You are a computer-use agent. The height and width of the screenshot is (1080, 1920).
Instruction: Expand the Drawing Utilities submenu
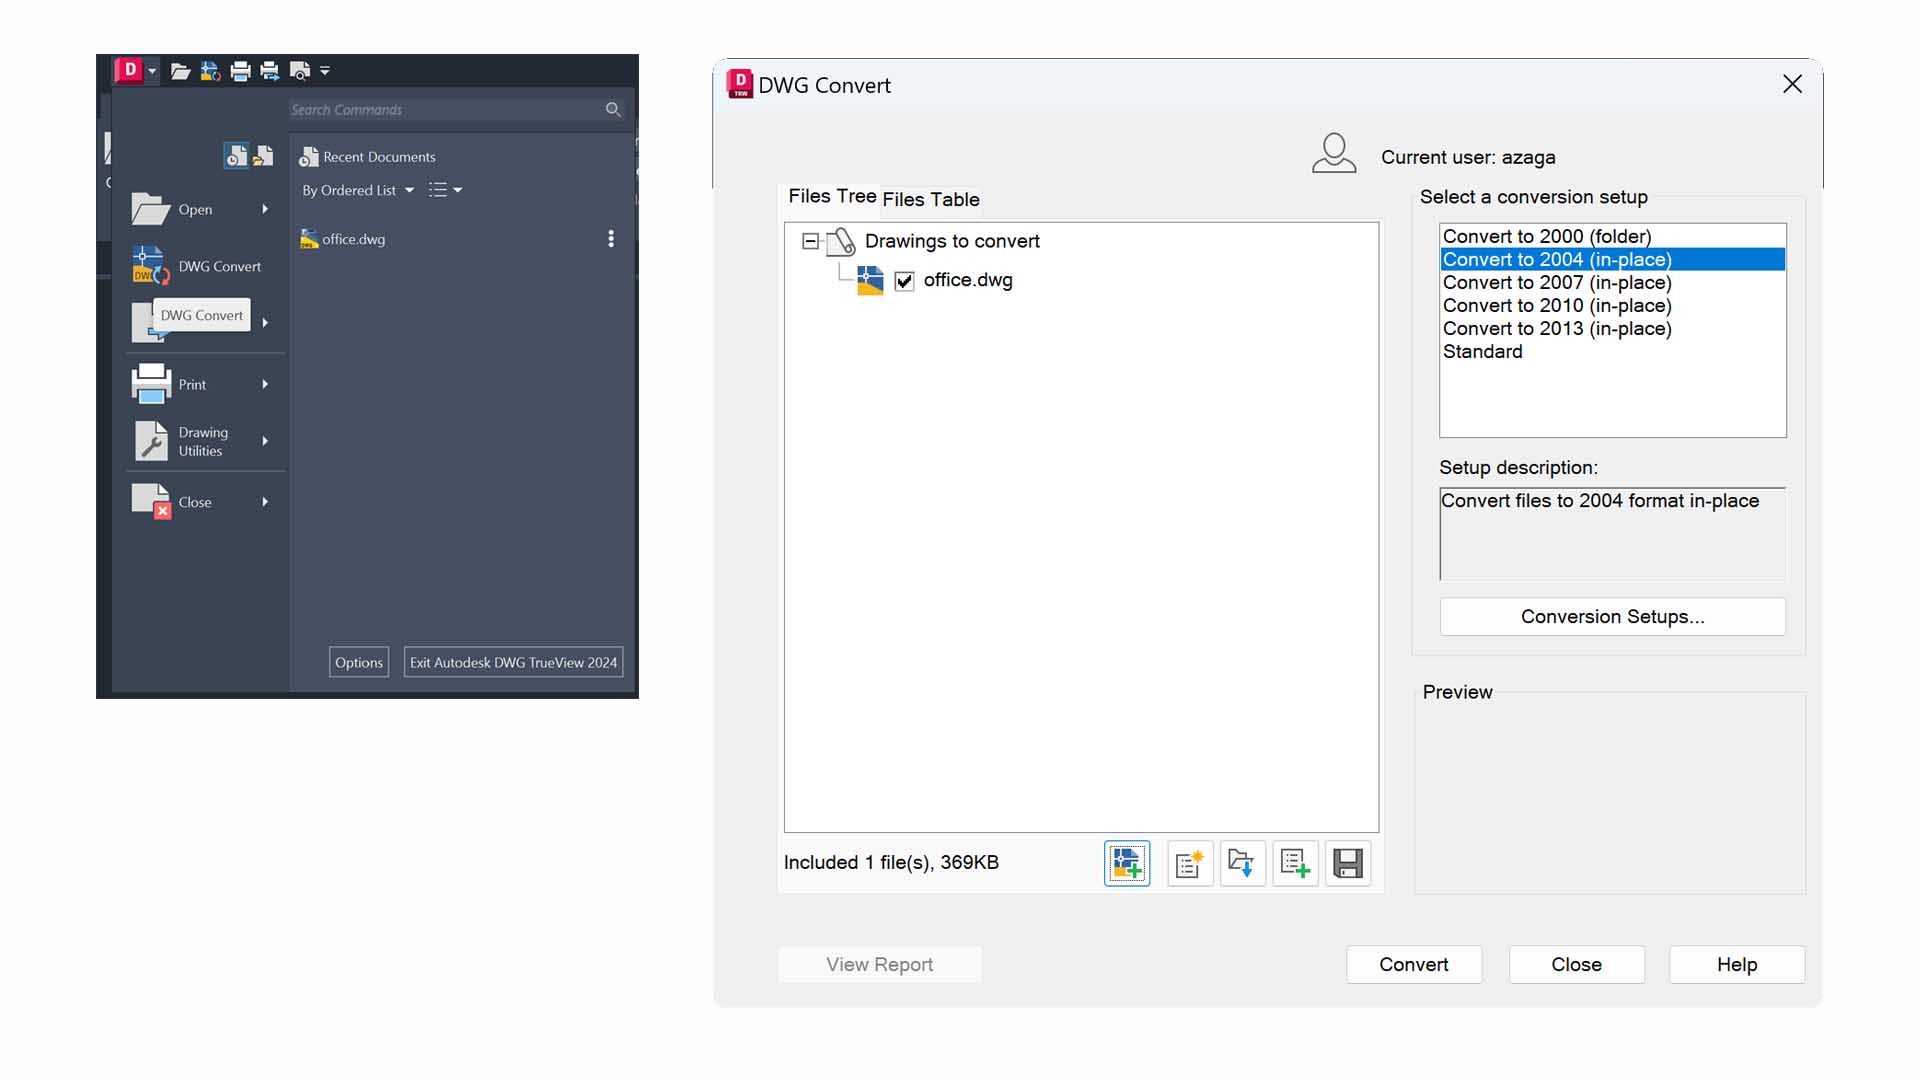[265, 441]
